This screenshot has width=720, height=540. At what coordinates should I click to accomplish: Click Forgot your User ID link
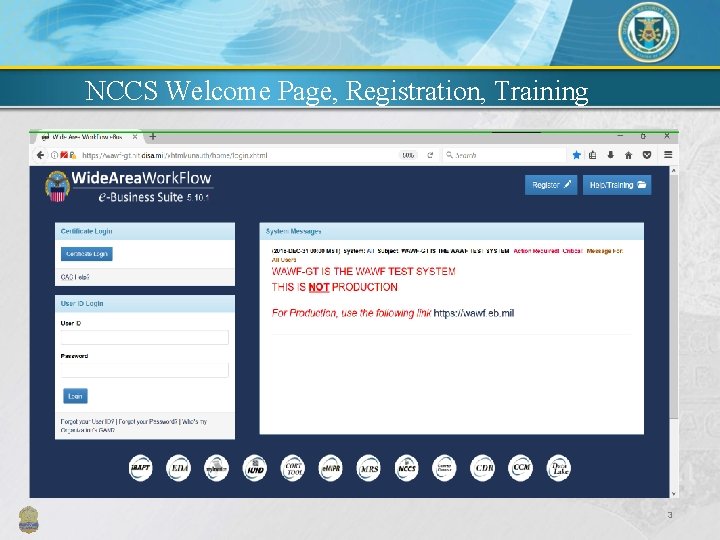pos(87,422)
